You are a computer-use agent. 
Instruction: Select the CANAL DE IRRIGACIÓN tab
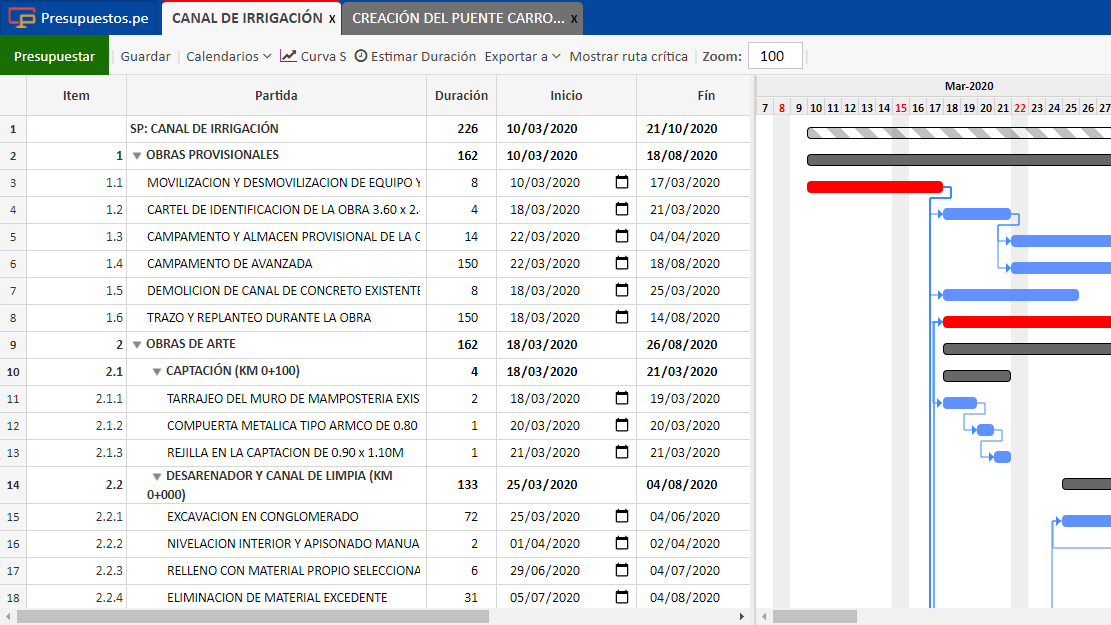[x=247, y=18]
